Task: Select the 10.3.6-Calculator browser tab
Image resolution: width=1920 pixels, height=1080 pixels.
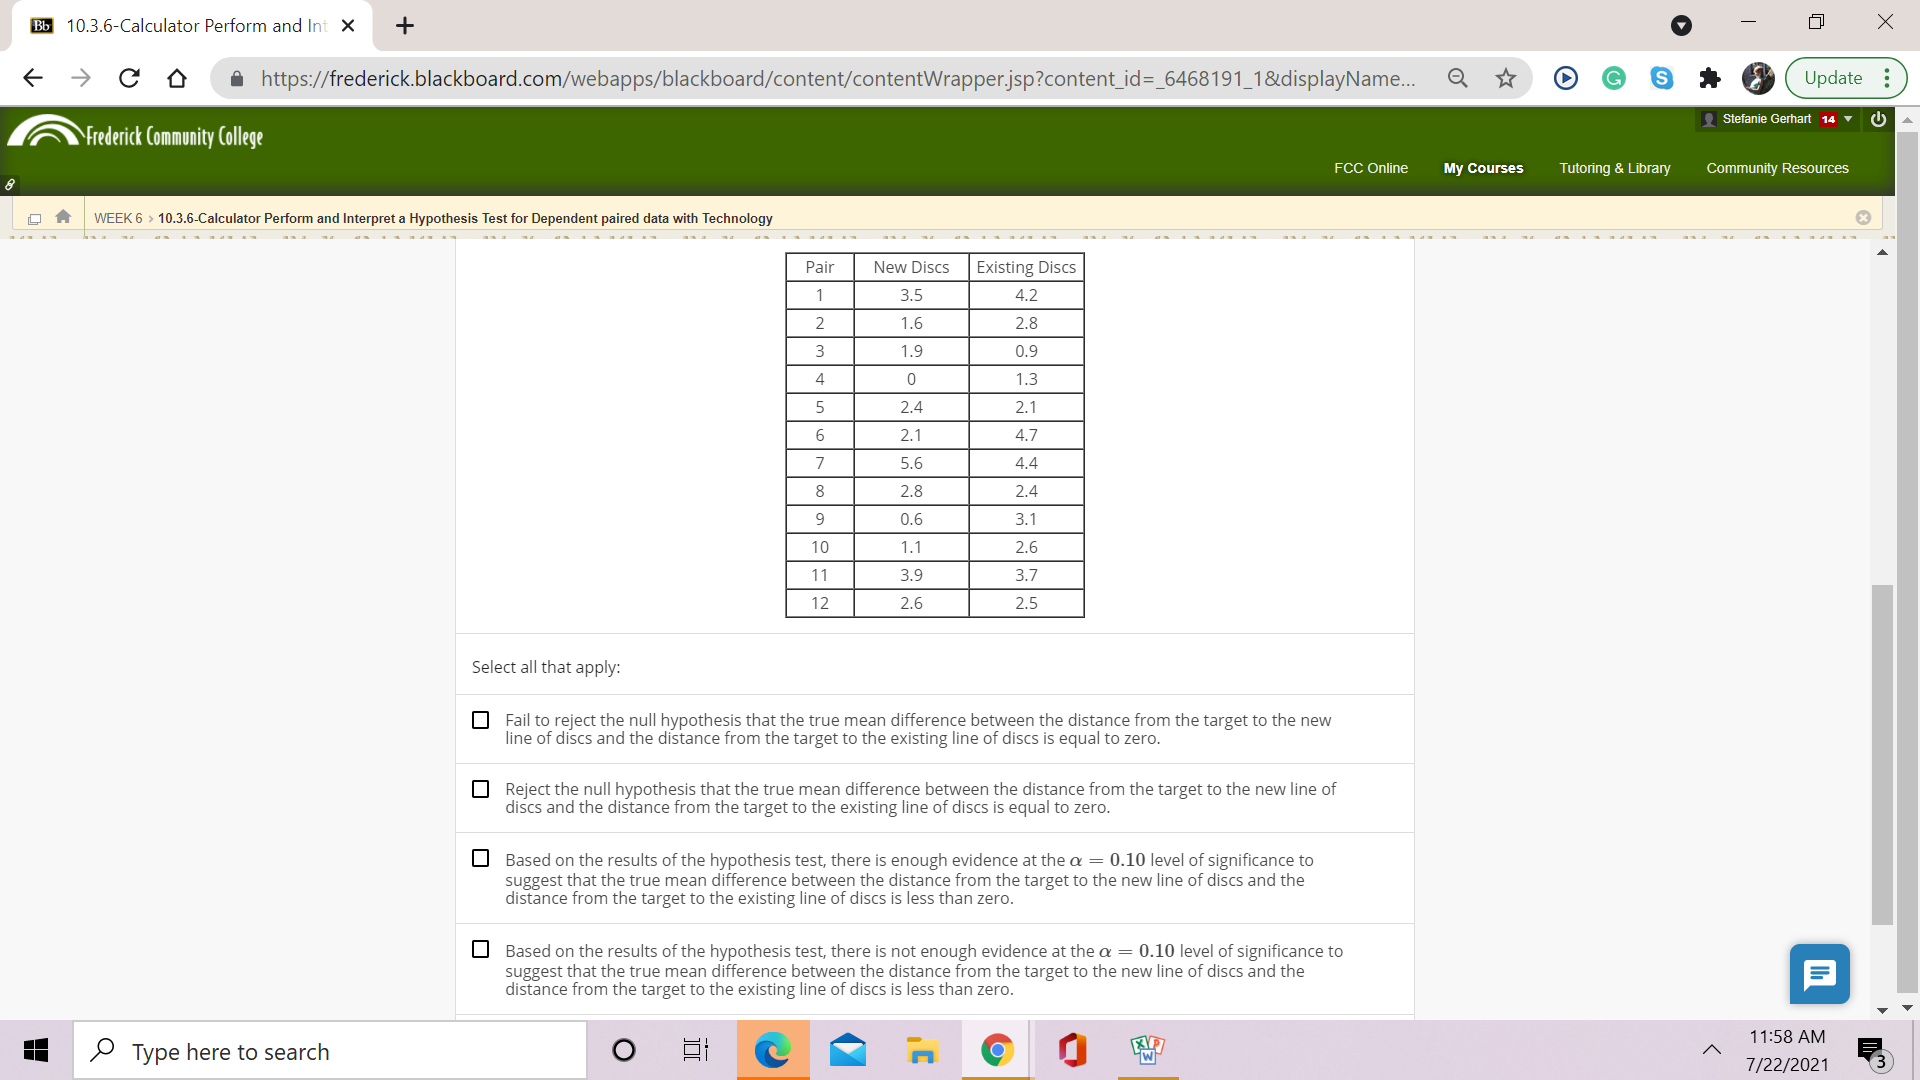Action: [190, 25]
